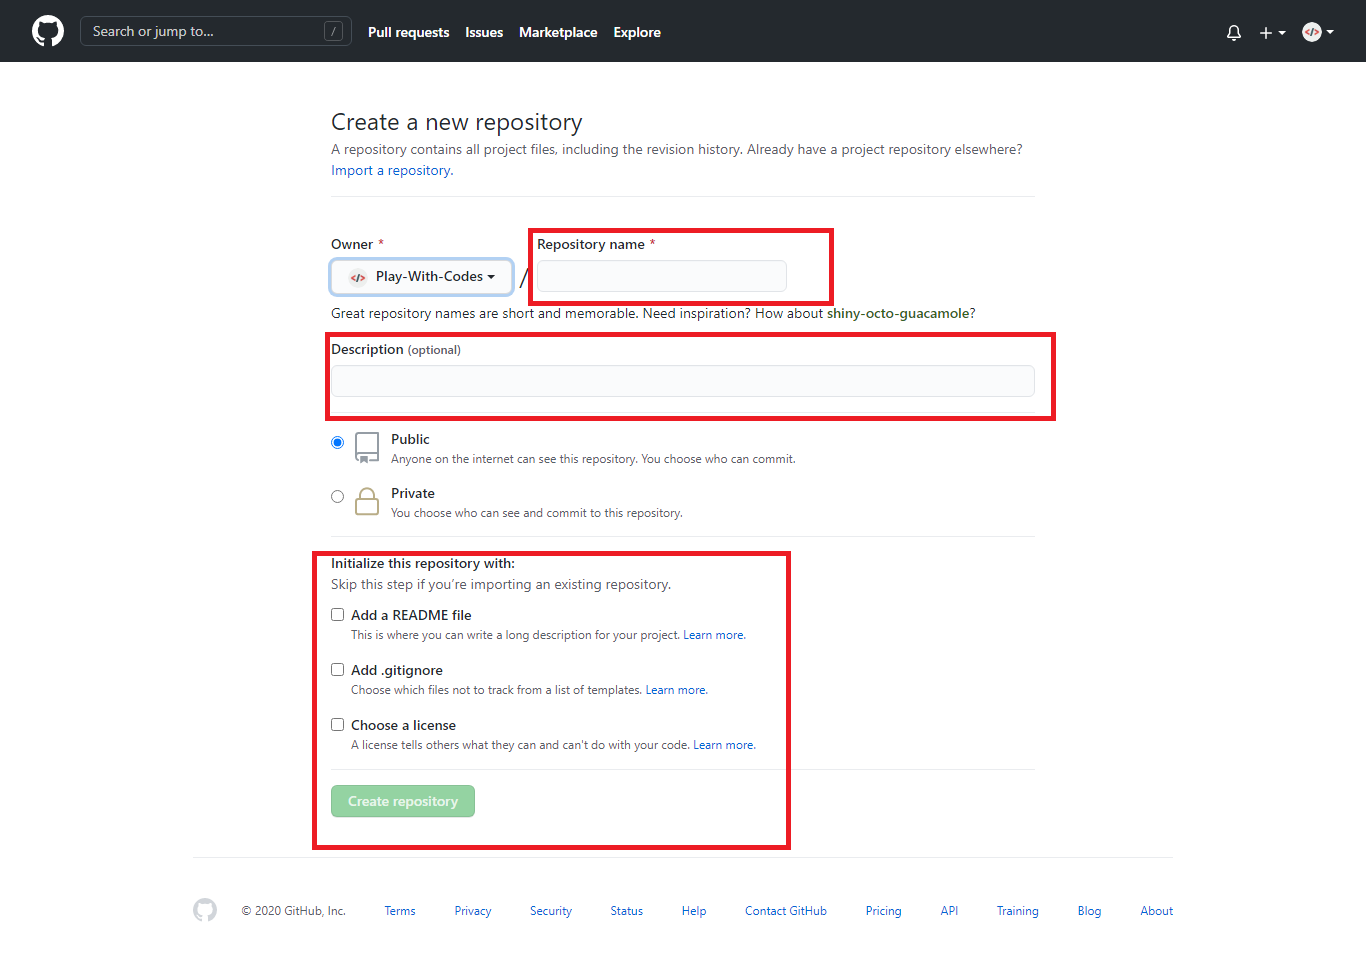The width and height of the screenshot is (1366, 972).
Task: Open the notifications bell icon
Action: 1234,32
